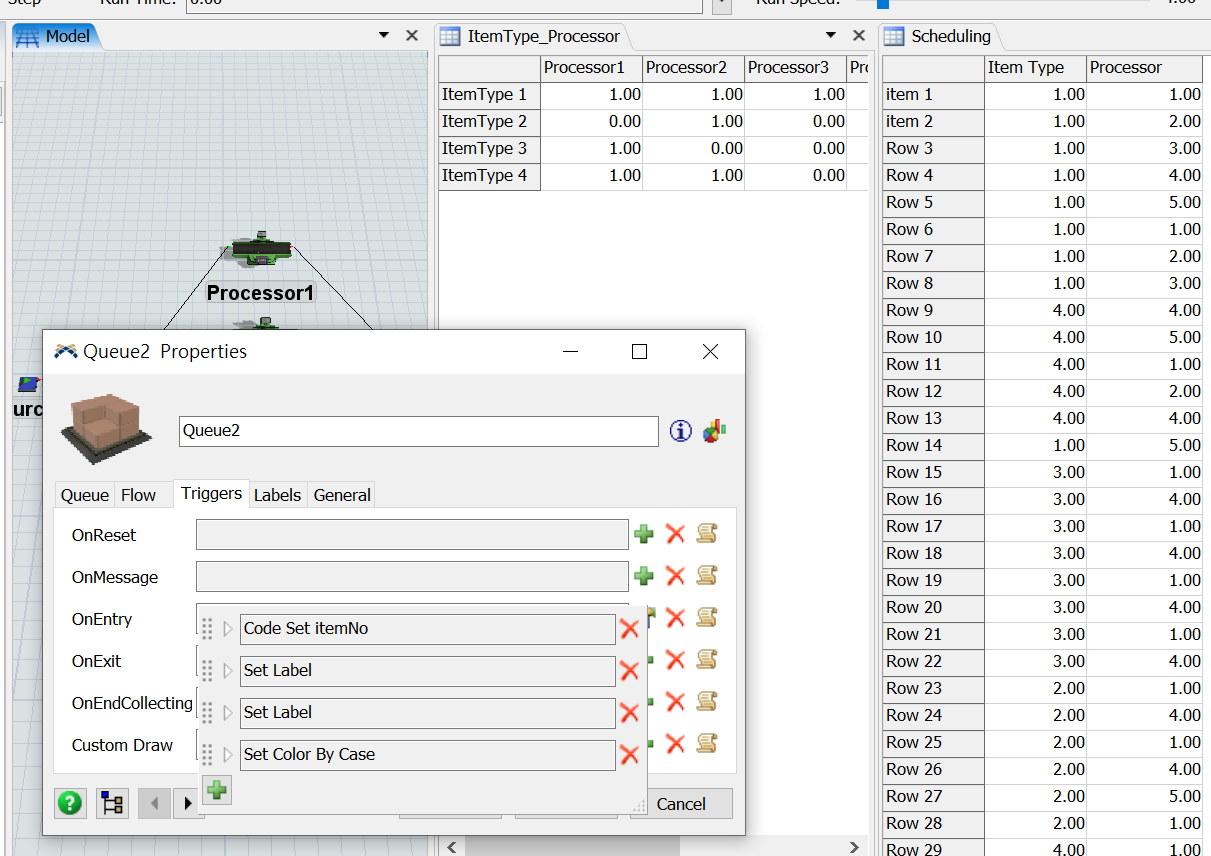1211x856 pixels.
Task: Open code editor scroll icon for Custom Draw
Action: click(x=707, y=744)
